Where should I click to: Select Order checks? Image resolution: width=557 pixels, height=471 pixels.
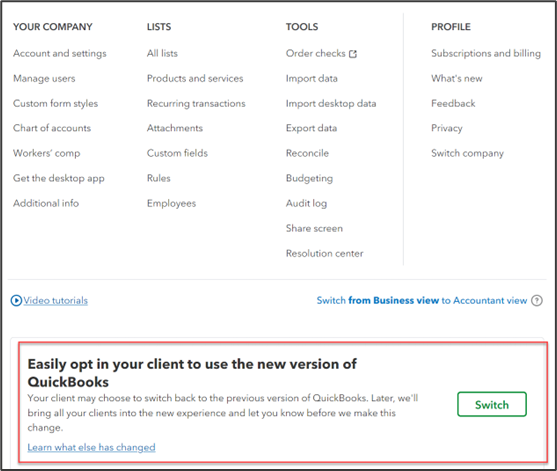[315, 53]
